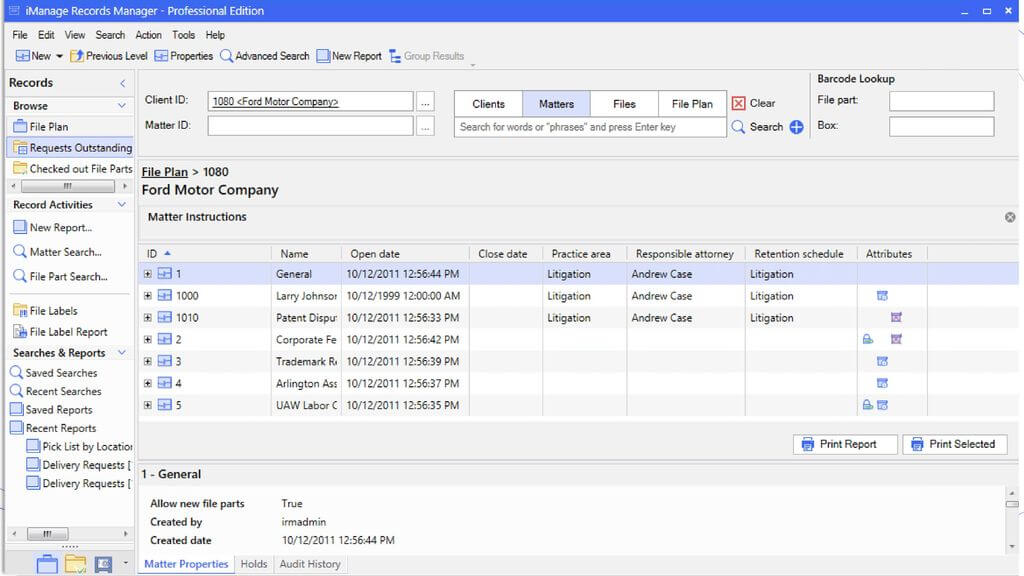Image resolution: width=1024 pixels, height=576 pixels.
Task: Launch Advanced Search
Action: pyautogui.click(x=264, y=56)
